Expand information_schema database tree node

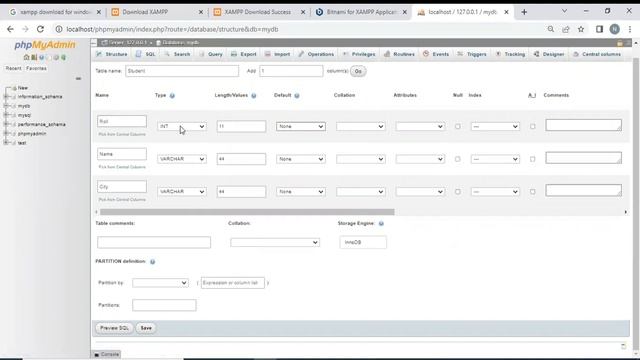point(6,97)
